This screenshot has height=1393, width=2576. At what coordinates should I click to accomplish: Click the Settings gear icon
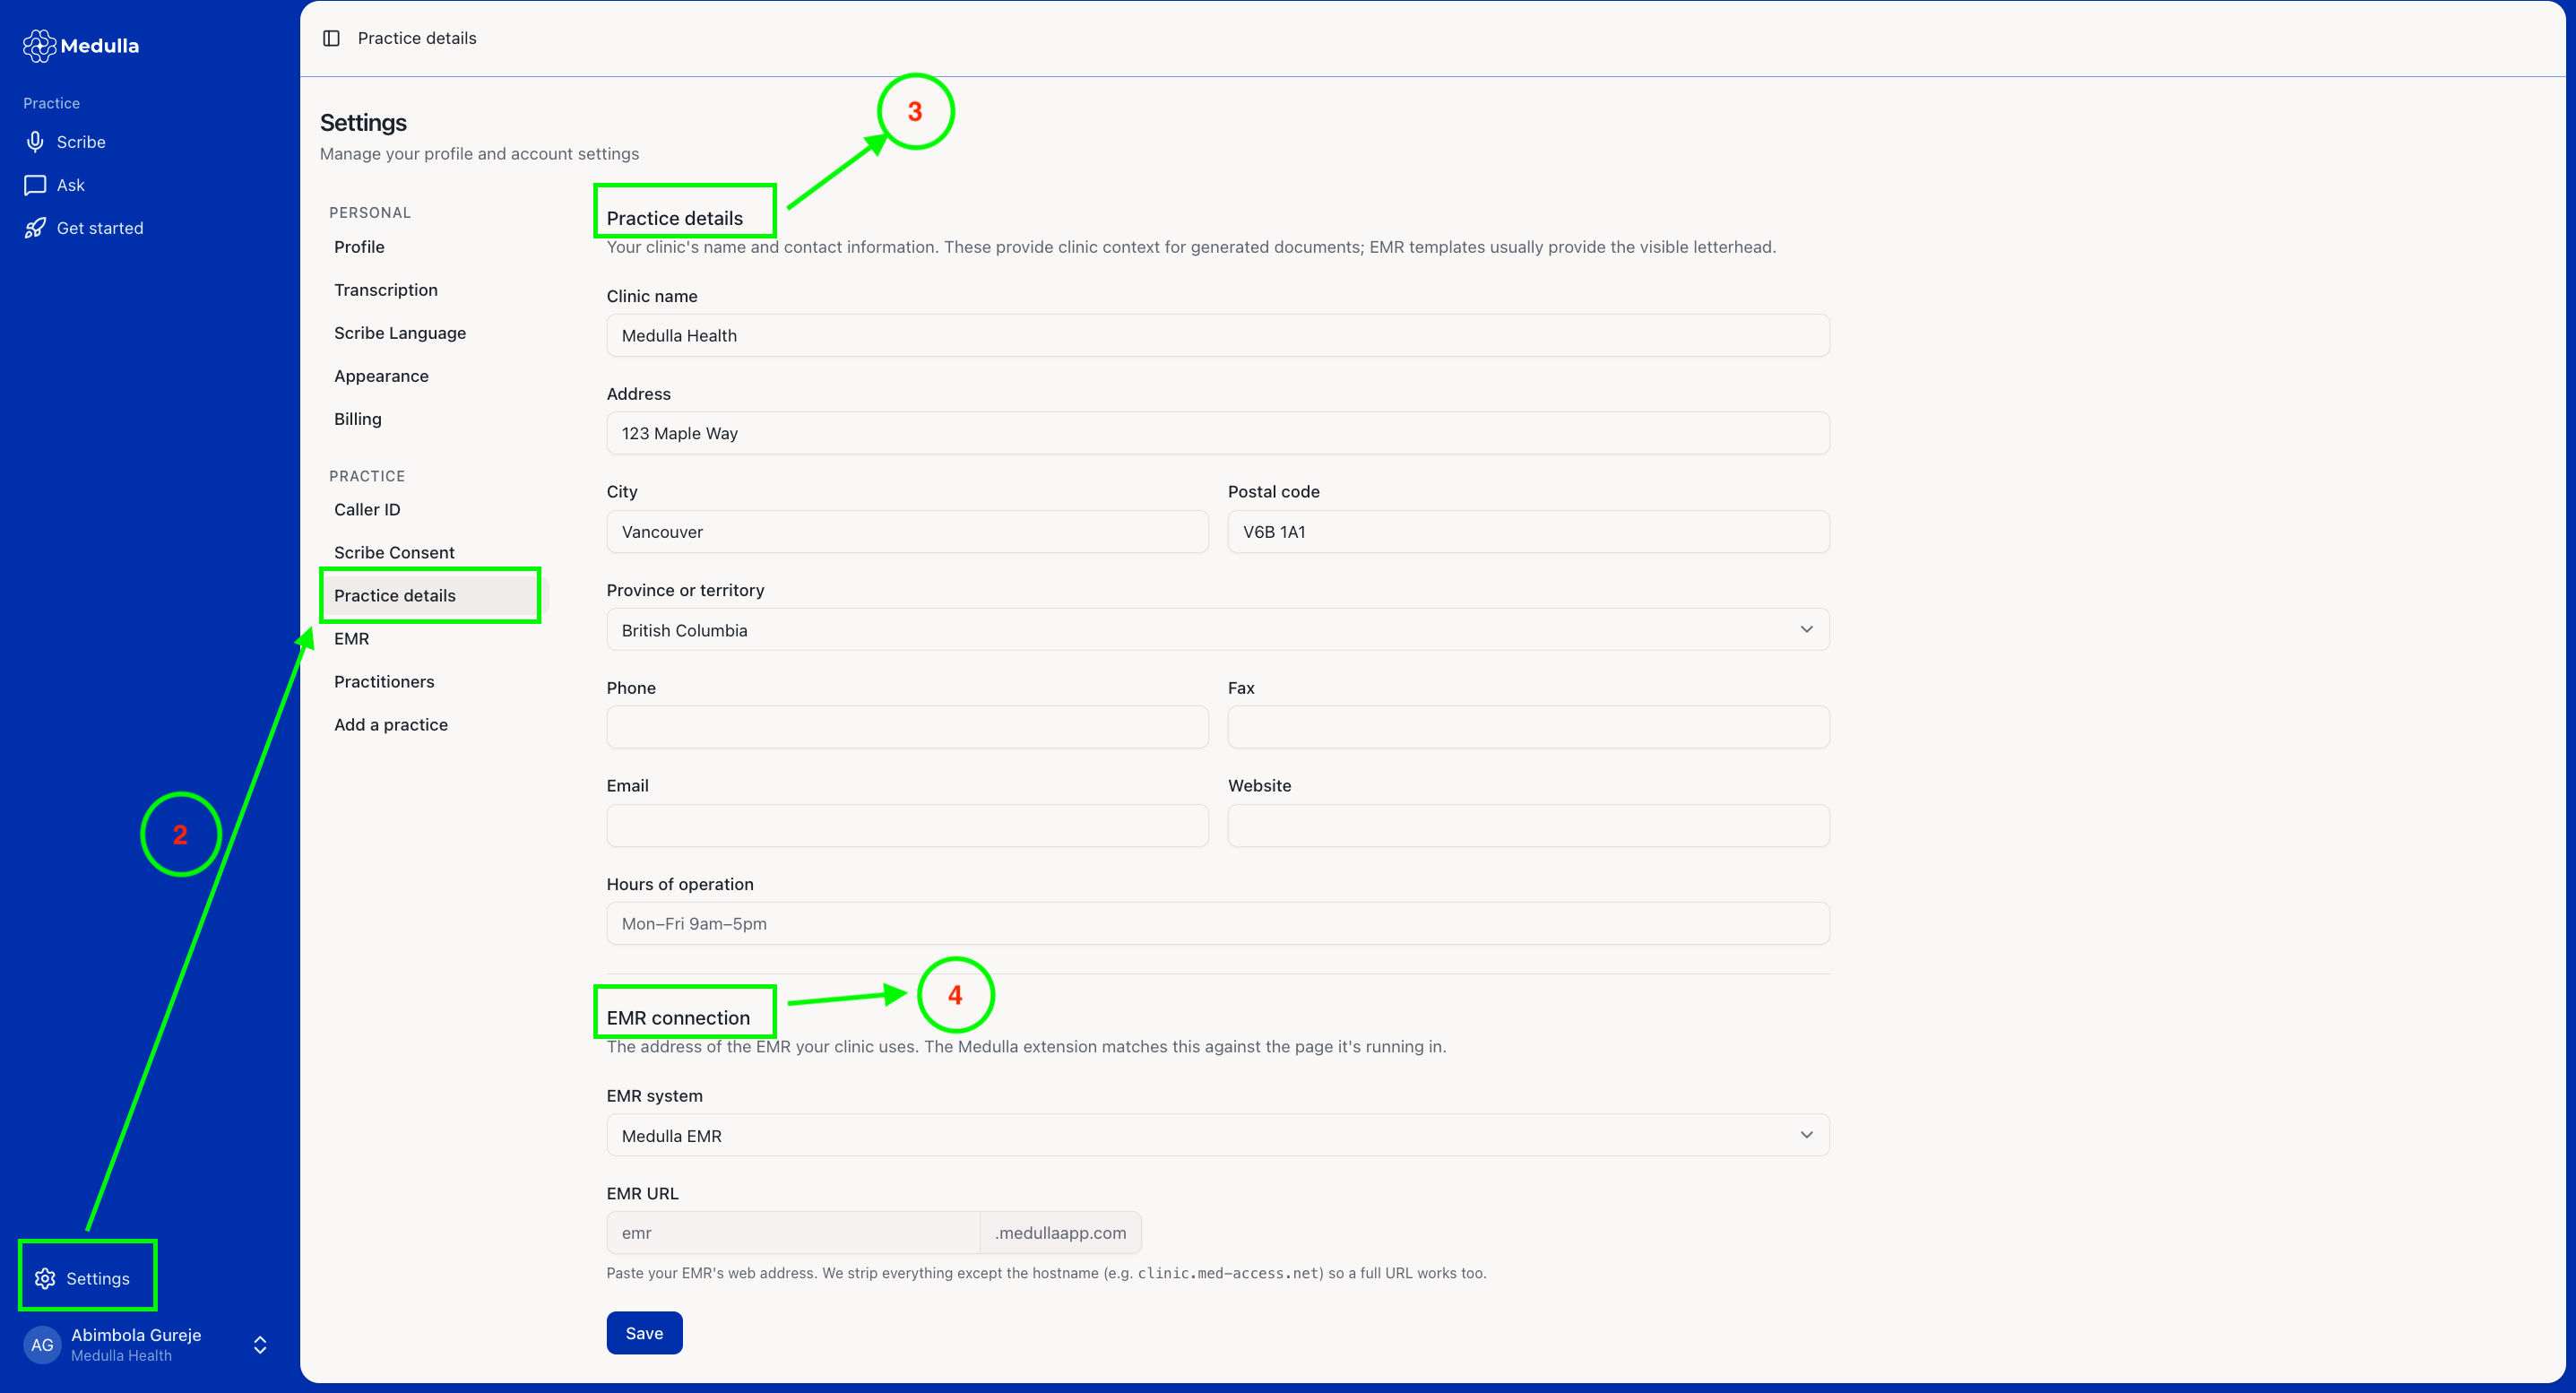[45, 1278]
